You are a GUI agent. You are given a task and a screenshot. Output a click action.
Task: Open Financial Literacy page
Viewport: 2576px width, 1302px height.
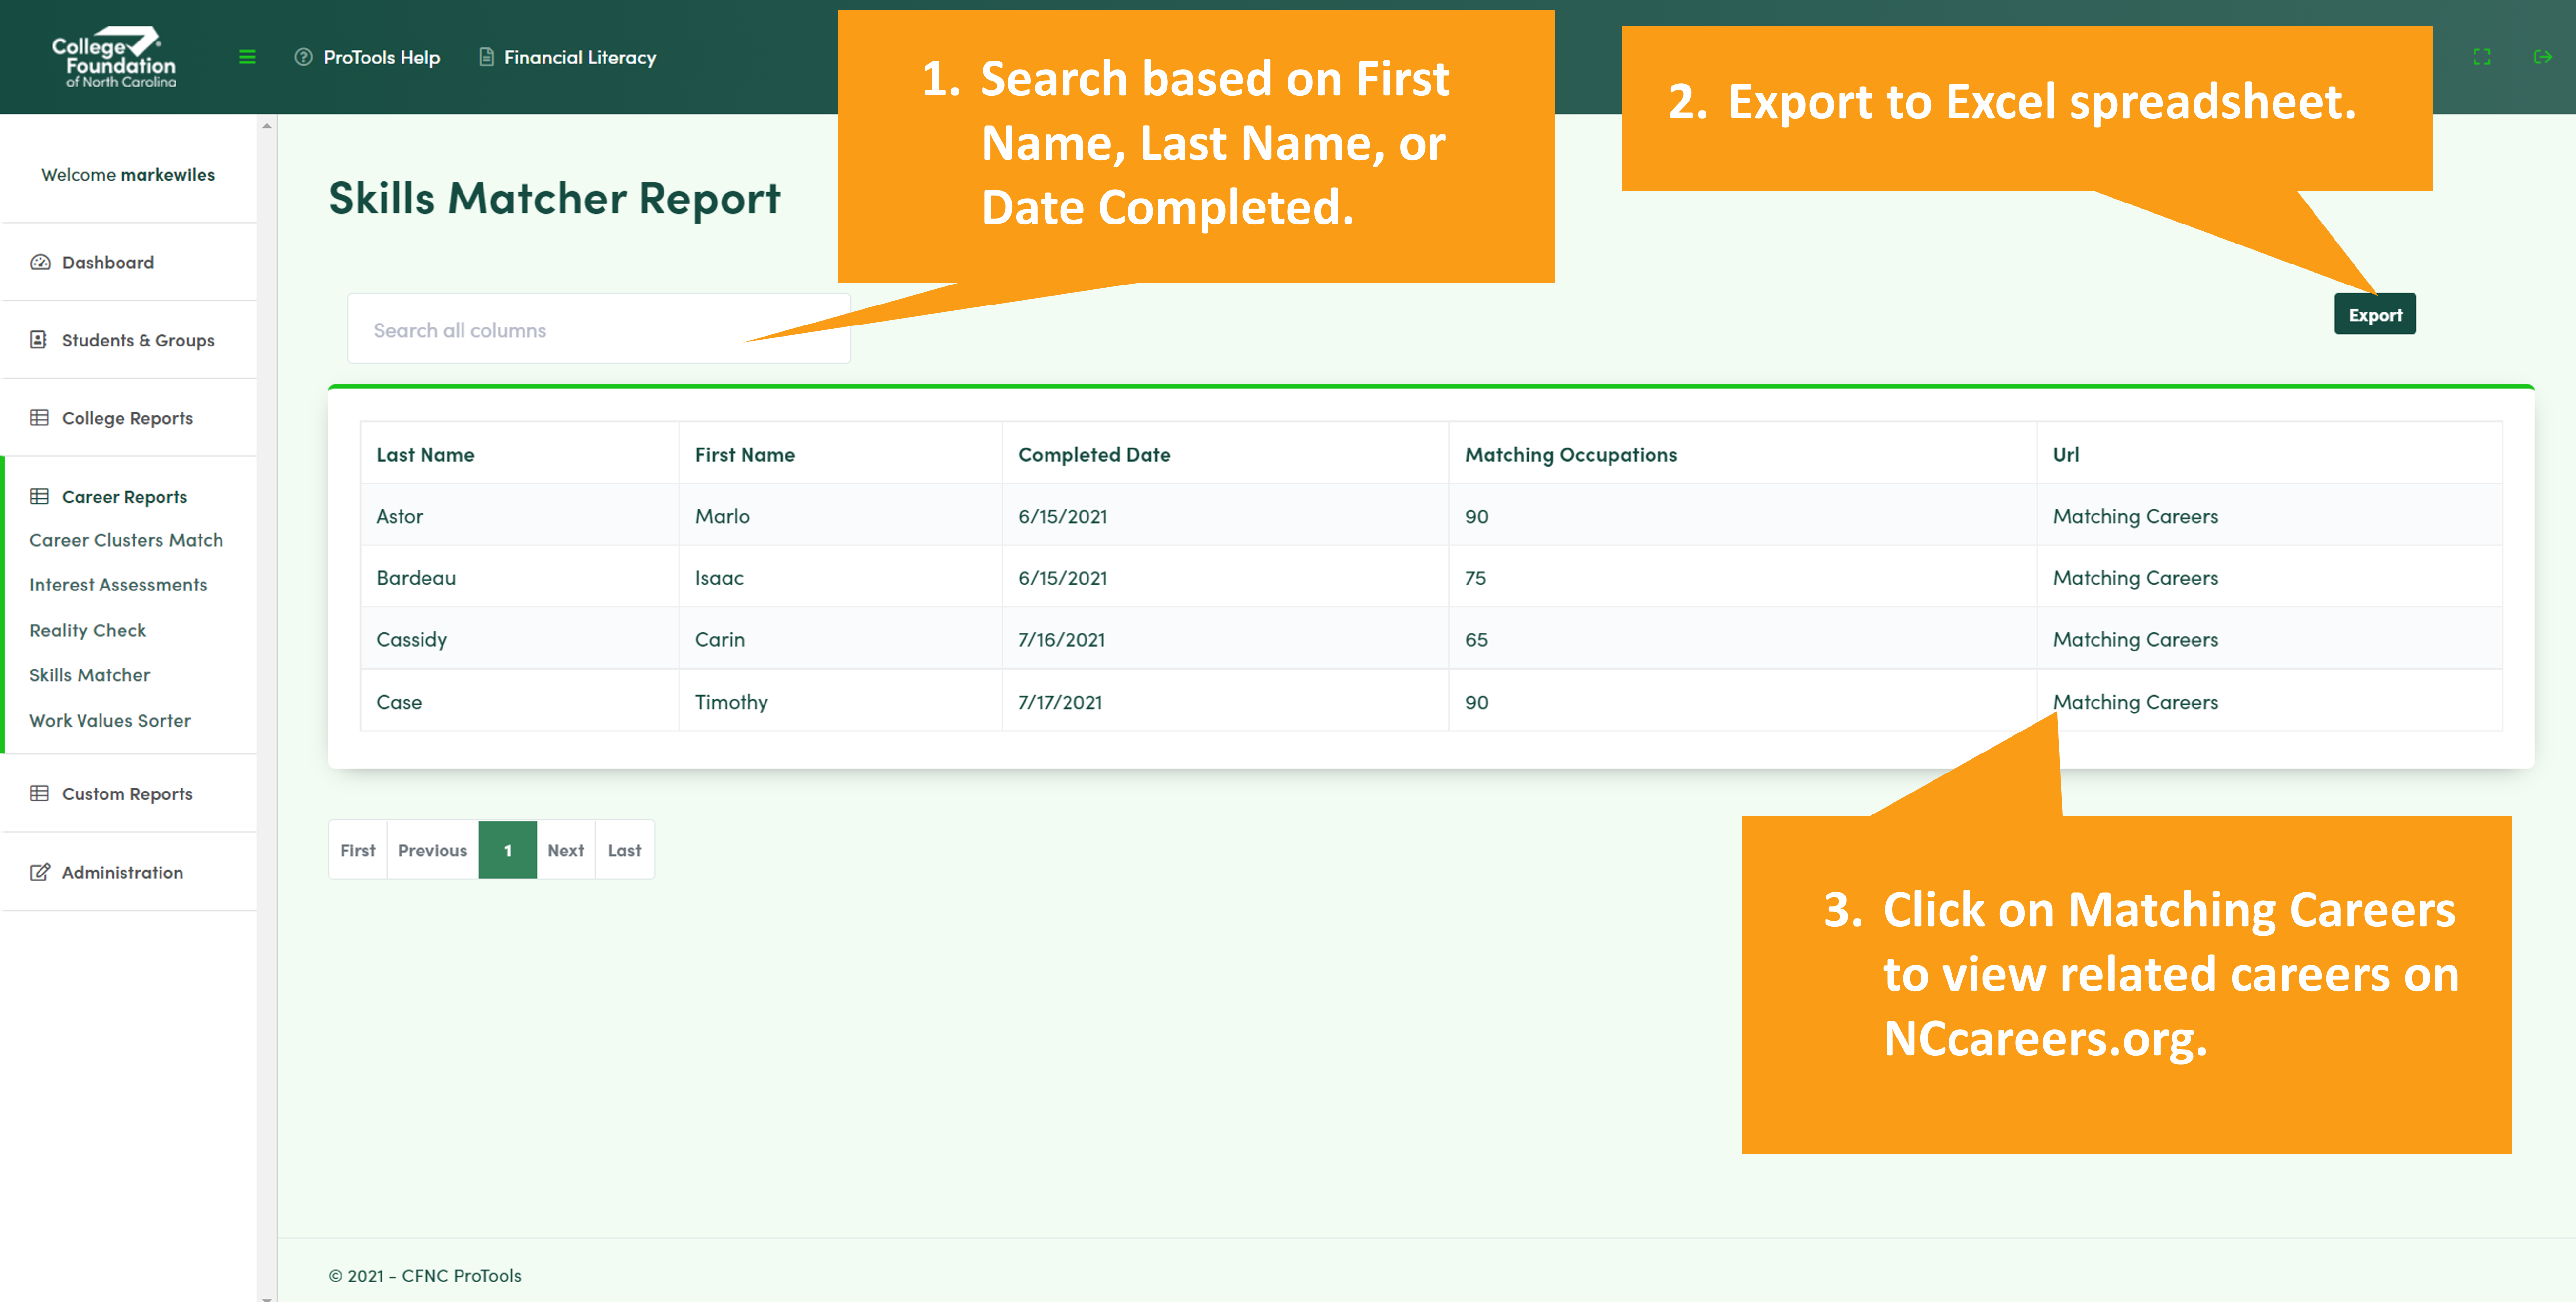coord(580,57)
